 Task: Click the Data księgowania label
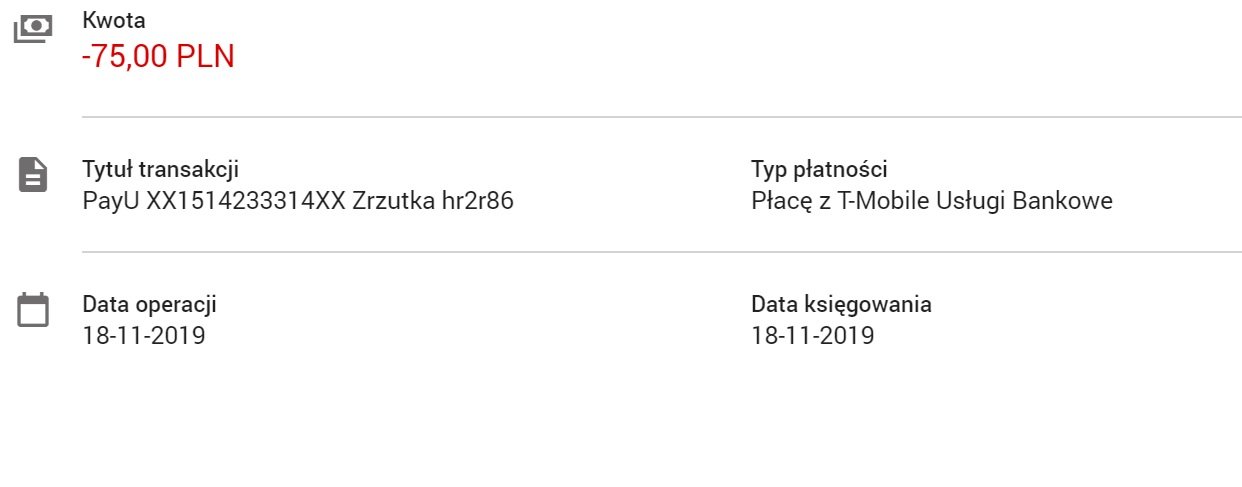pyautogui.click(x=841, y=304)
